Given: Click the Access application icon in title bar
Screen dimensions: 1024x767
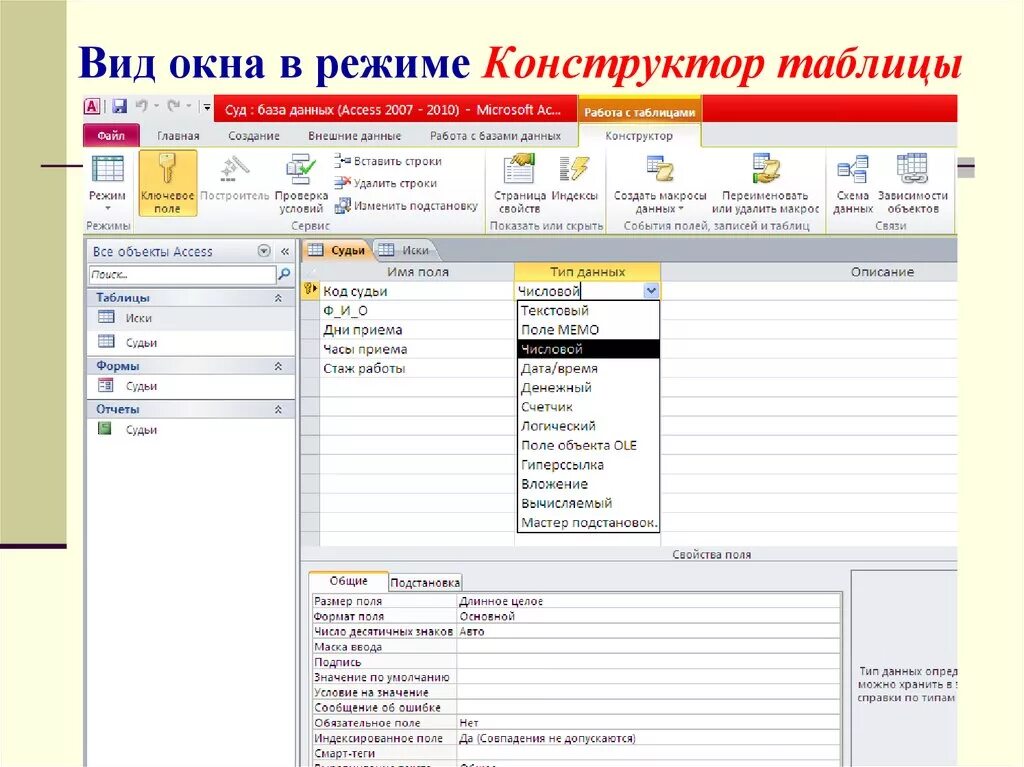Looking at the screenshot, I should (x=93, y=106).
